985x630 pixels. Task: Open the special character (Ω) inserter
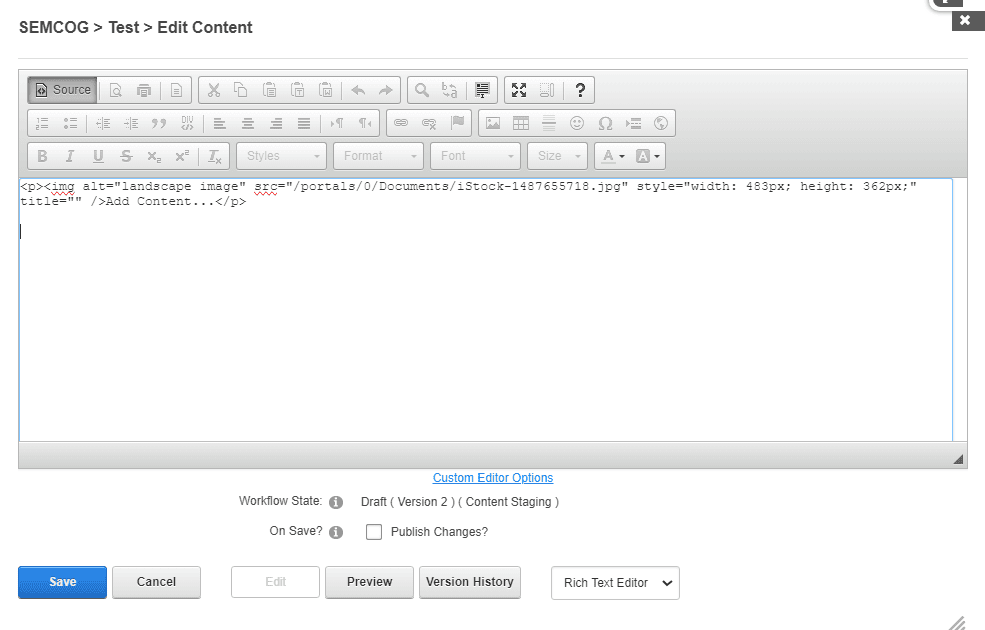604,122
